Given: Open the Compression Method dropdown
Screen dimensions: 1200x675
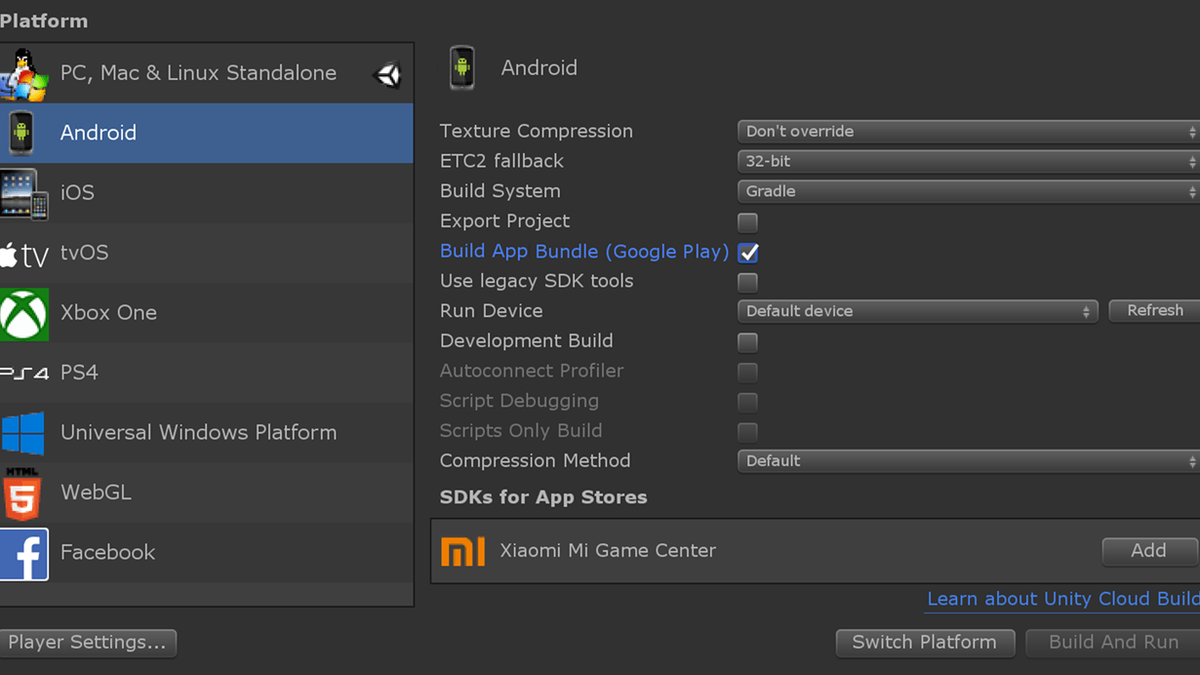Looking at the screenshot, I should tap(967, 461).
